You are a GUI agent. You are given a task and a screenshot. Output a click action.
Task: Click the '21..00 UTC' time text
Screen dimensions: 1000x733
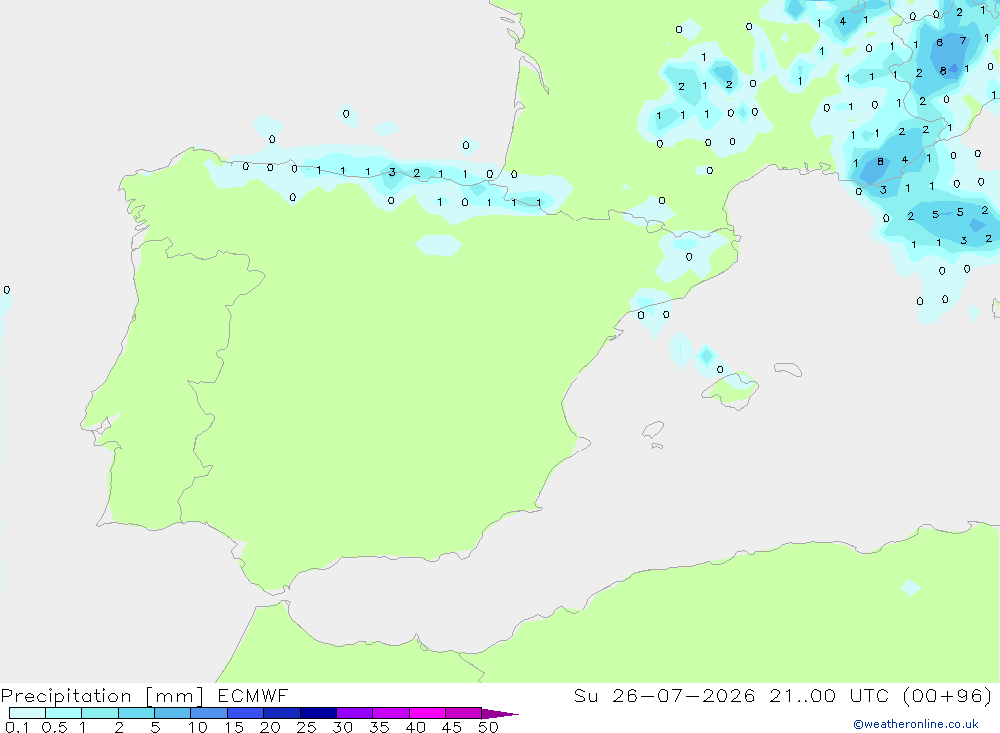click(x=830, y=695)
